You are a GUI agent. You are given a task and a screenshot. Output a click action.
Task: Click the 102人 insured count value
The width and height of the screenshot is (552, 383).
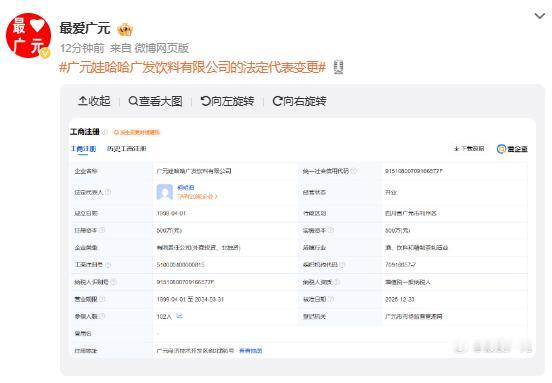[x=164, y=316]
